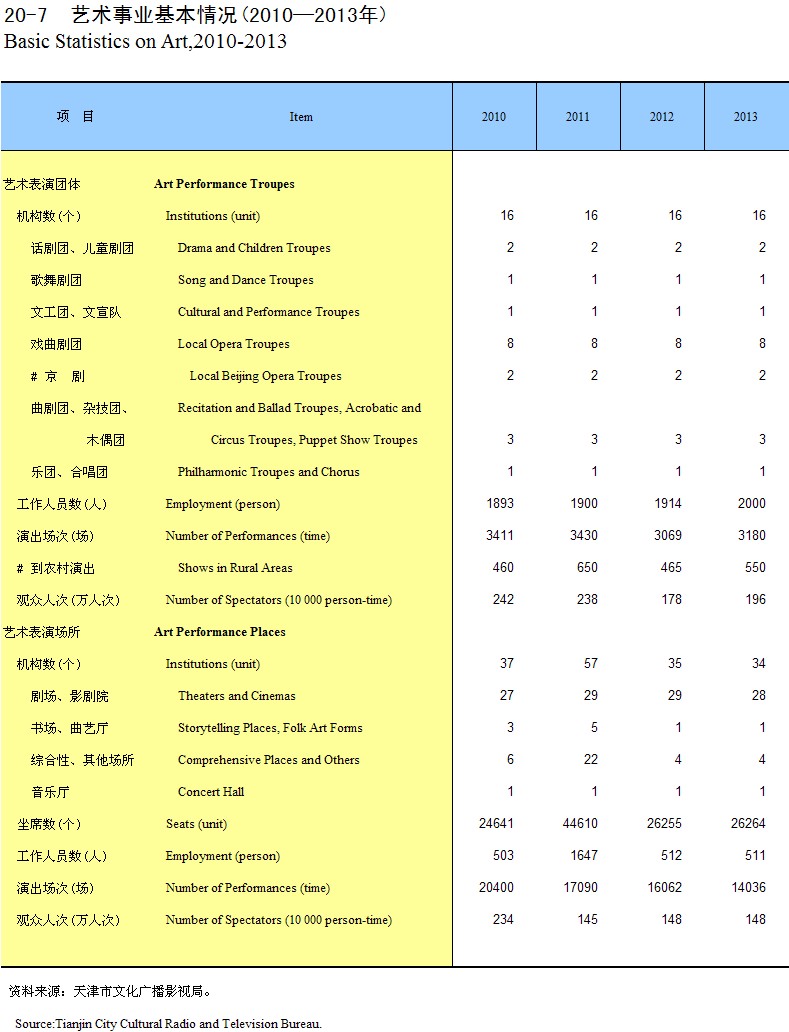
Task: Click the 'Basic Statistics on Art,2010-2013' title
Action: click(x=146, y=42)
